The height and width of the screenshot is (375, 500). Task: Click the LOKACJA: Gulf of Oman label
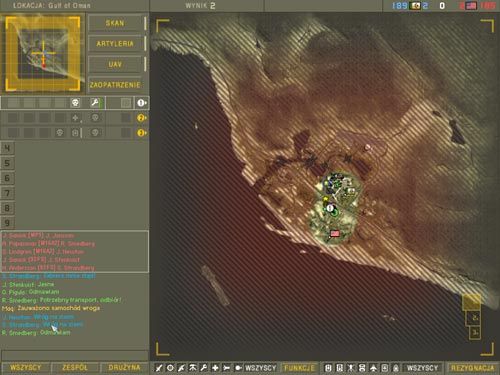click(x=52, y=5)
